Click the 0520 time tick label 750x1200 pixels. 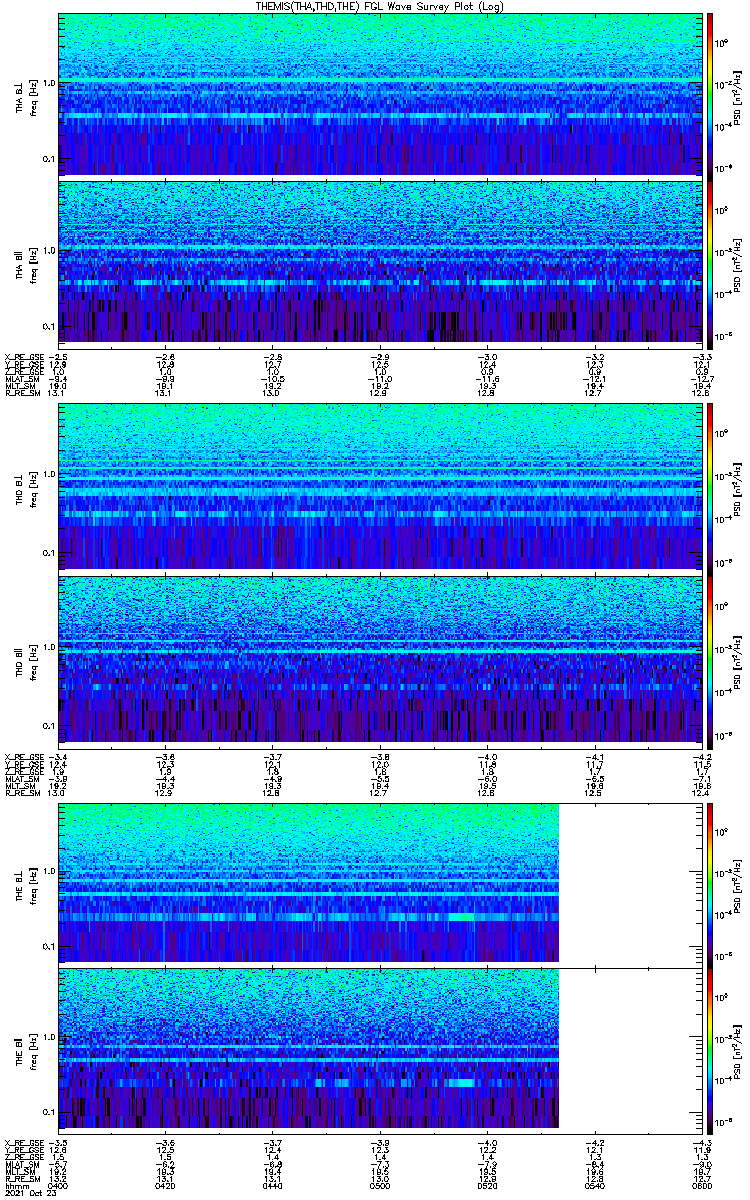click(486, 1186)
